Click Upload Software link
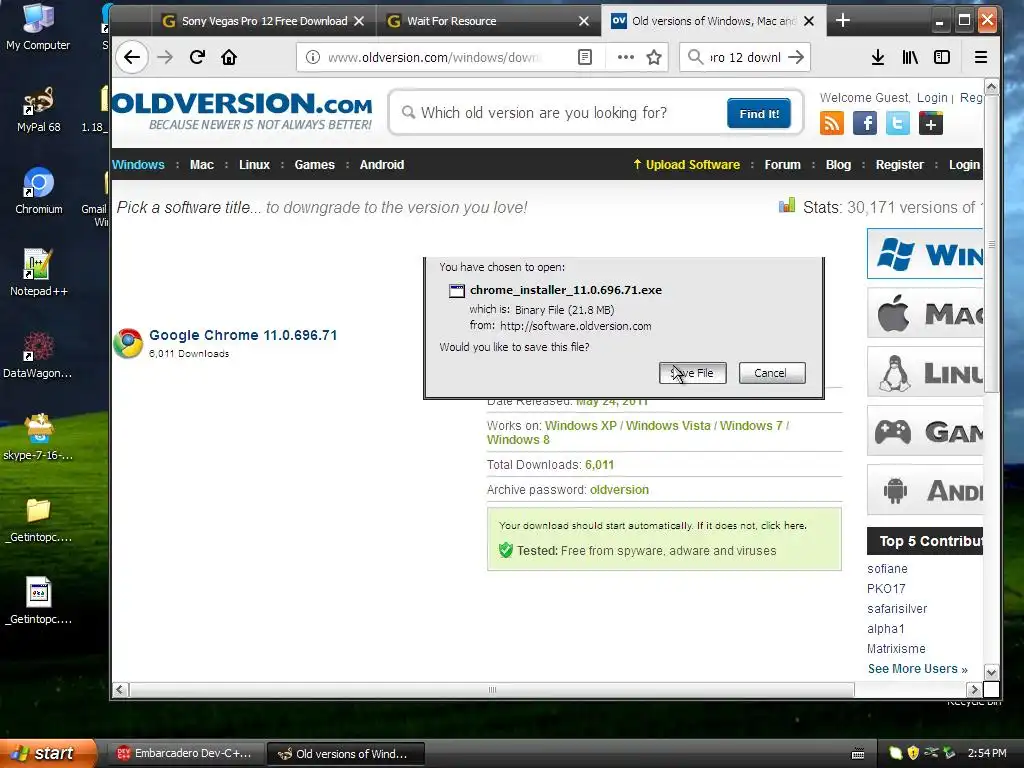The image size is (1024, 768). click(686, 165)
